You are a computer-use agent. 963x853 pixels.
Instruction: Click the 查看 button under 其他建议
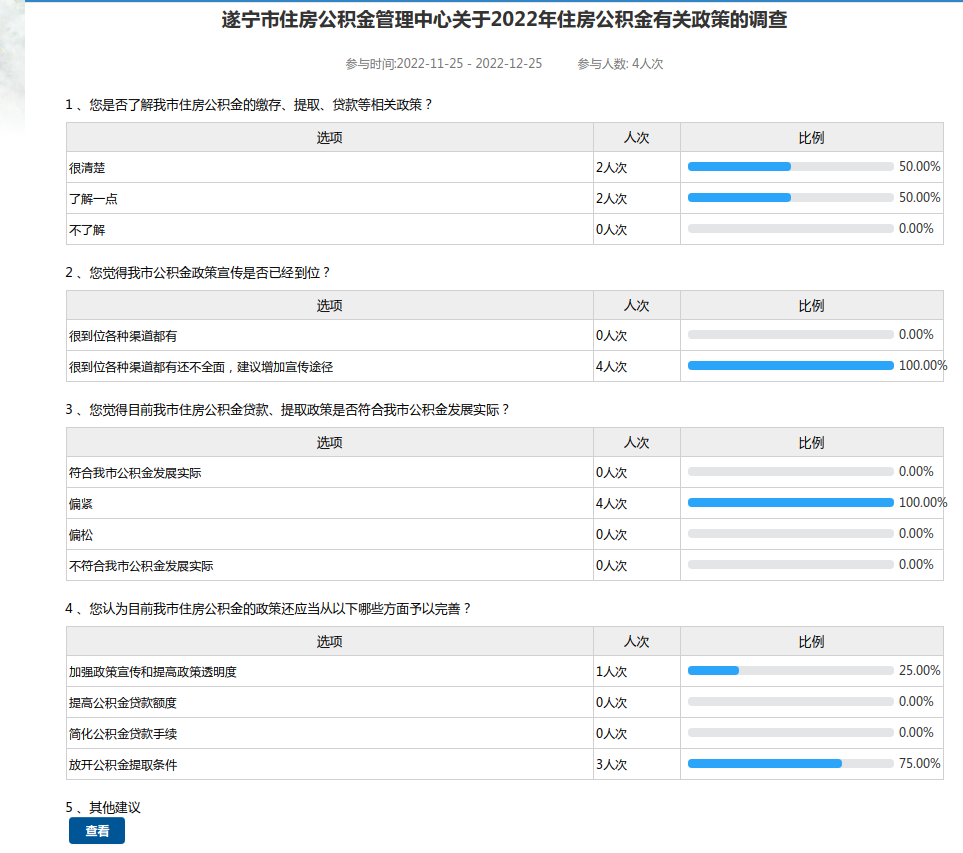click(x=97, y=831)
